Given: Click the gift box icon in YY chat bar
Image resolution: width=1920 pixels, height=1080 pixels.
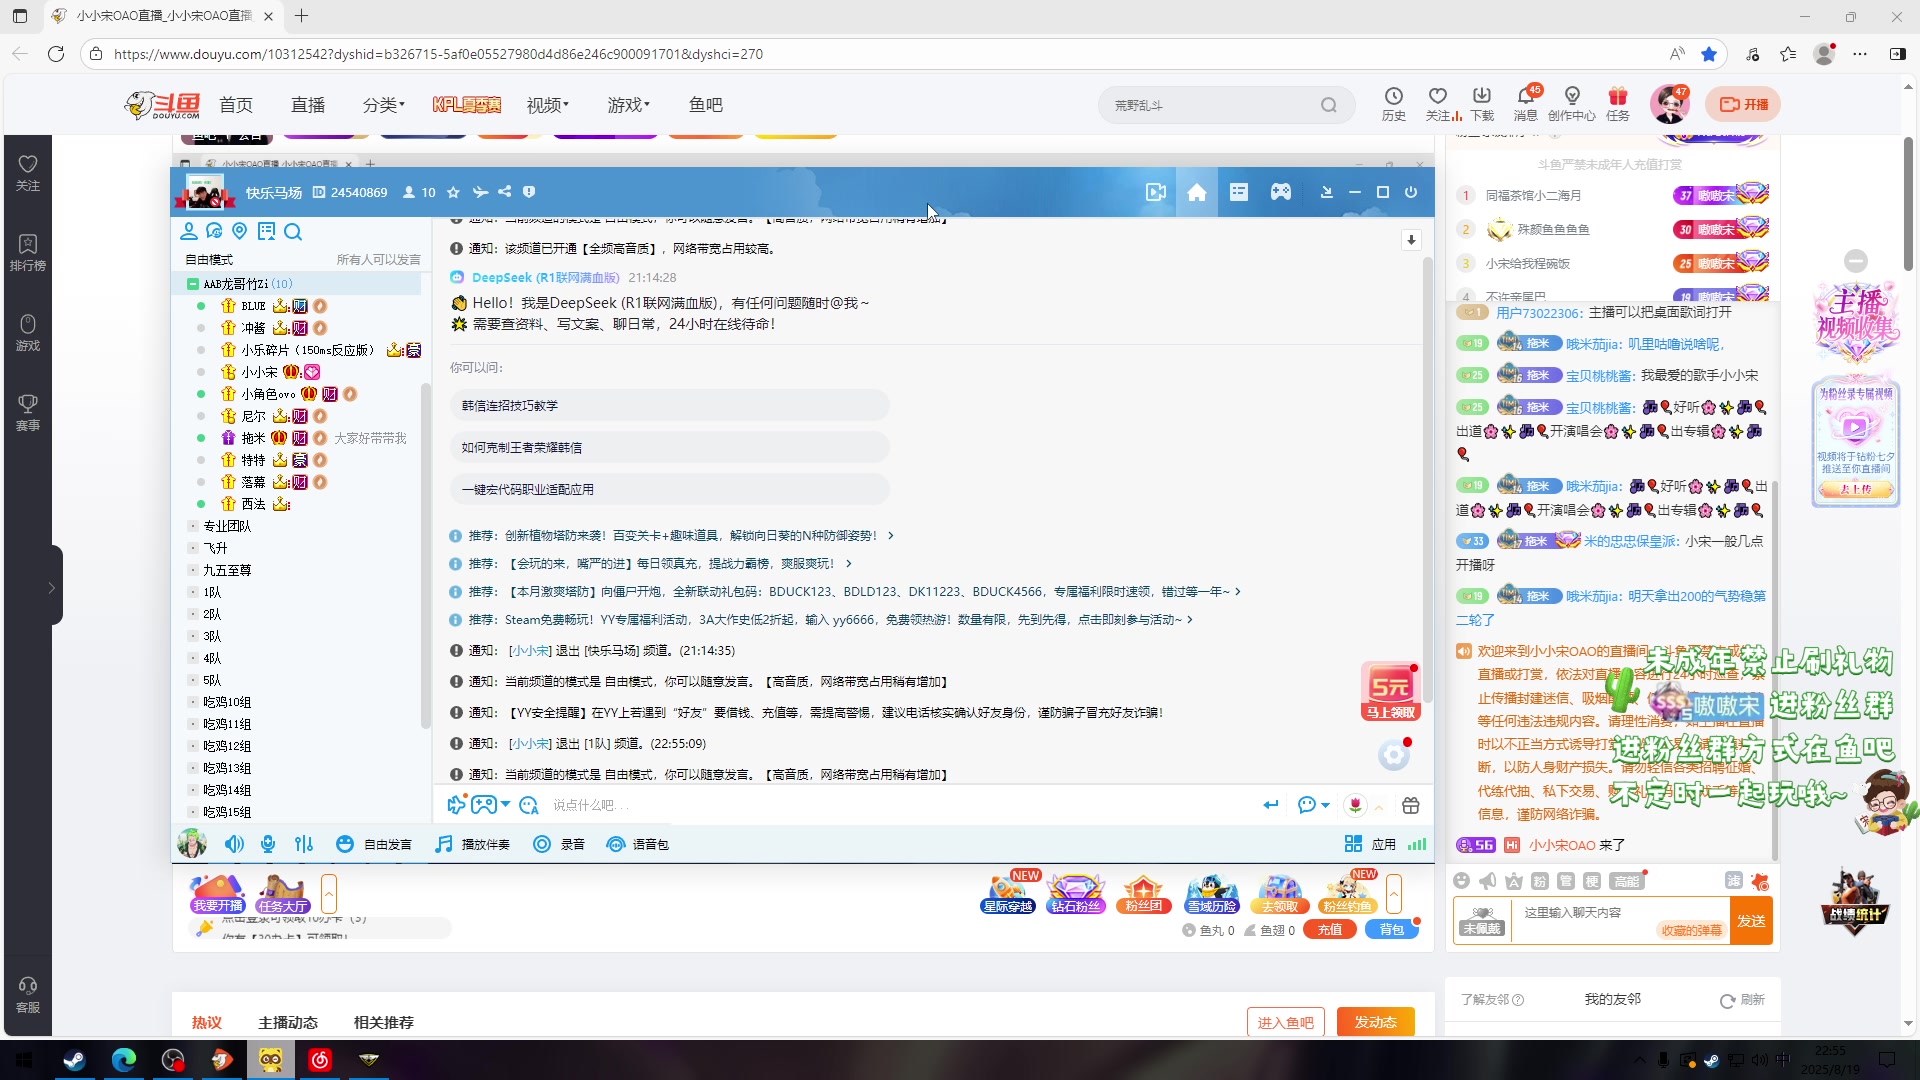Looking at the screenshot, I should 1411,805.
